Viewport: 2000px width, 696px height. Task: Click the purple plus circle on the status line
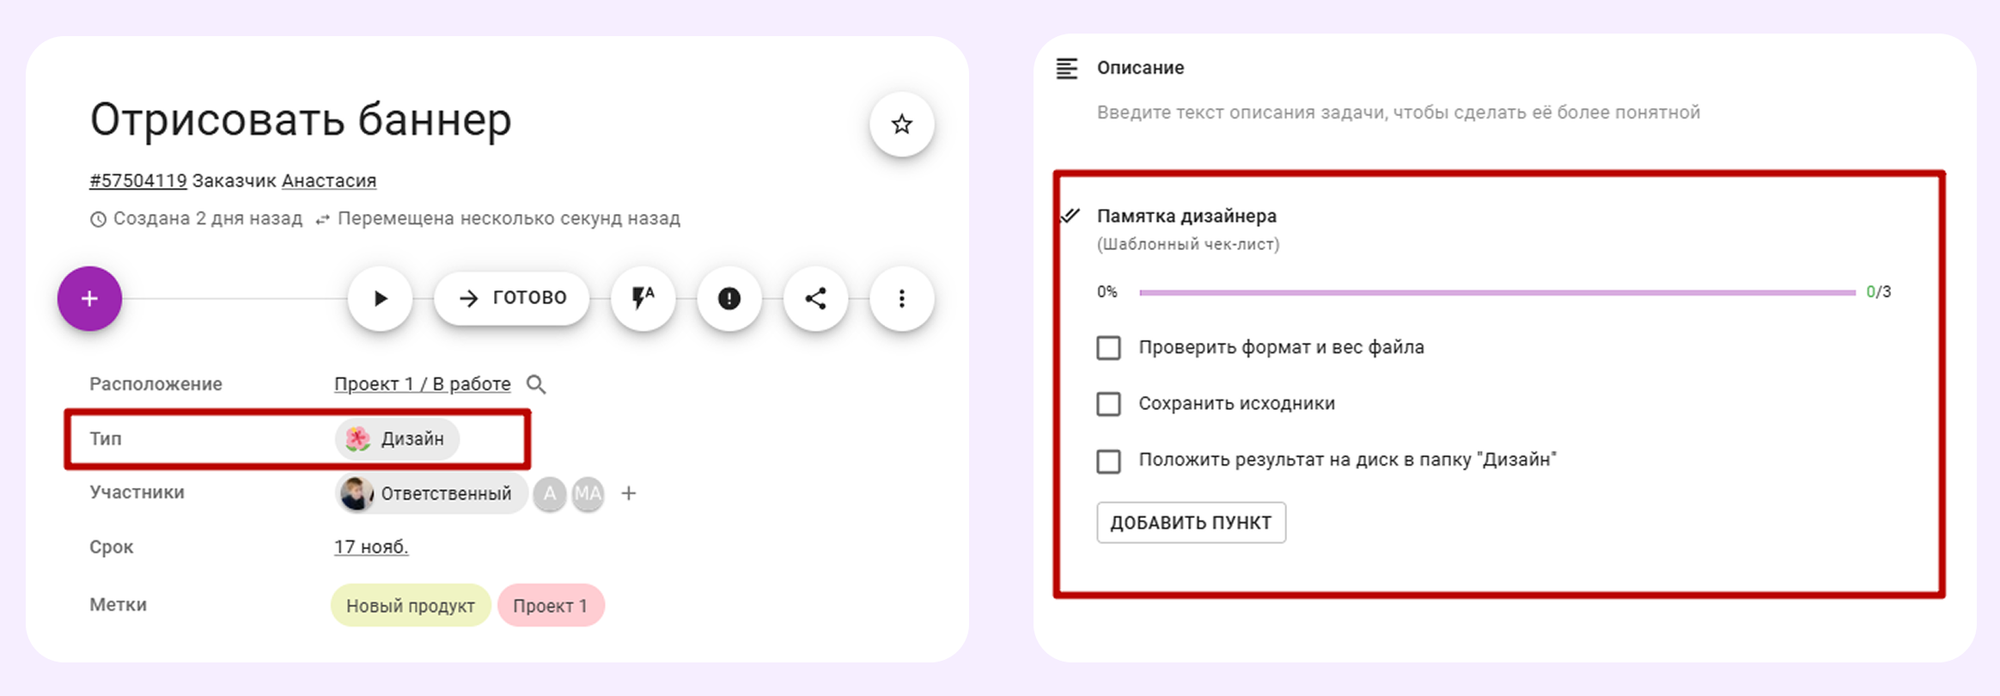(x=89, y=298)
